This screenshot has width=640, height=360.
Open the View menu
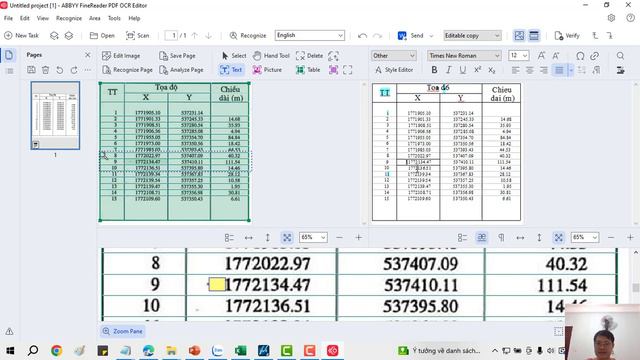(x=42, y=18)
